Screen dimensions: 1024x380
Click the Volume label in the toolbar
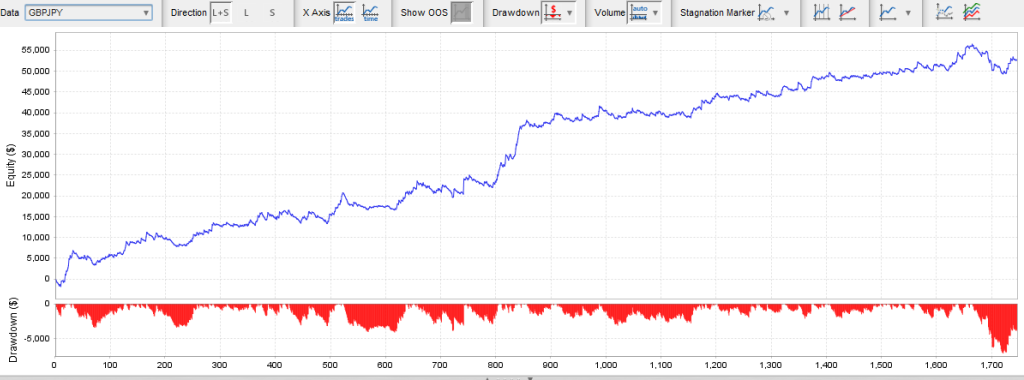609,12
